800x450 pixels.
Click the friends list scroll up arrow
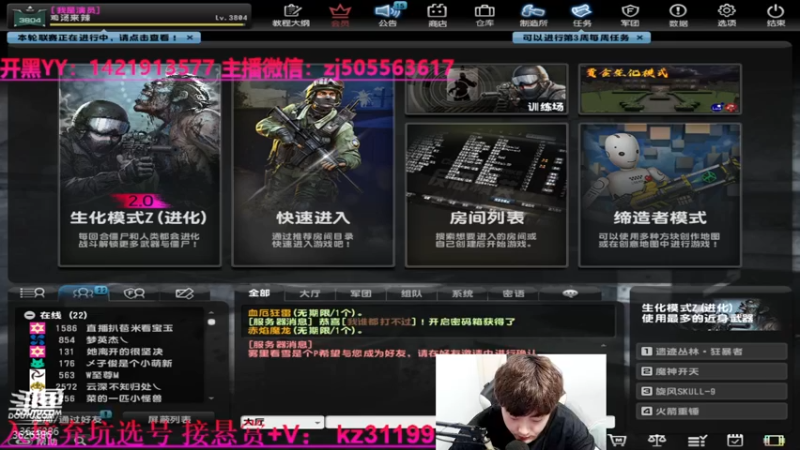[211, 312]
